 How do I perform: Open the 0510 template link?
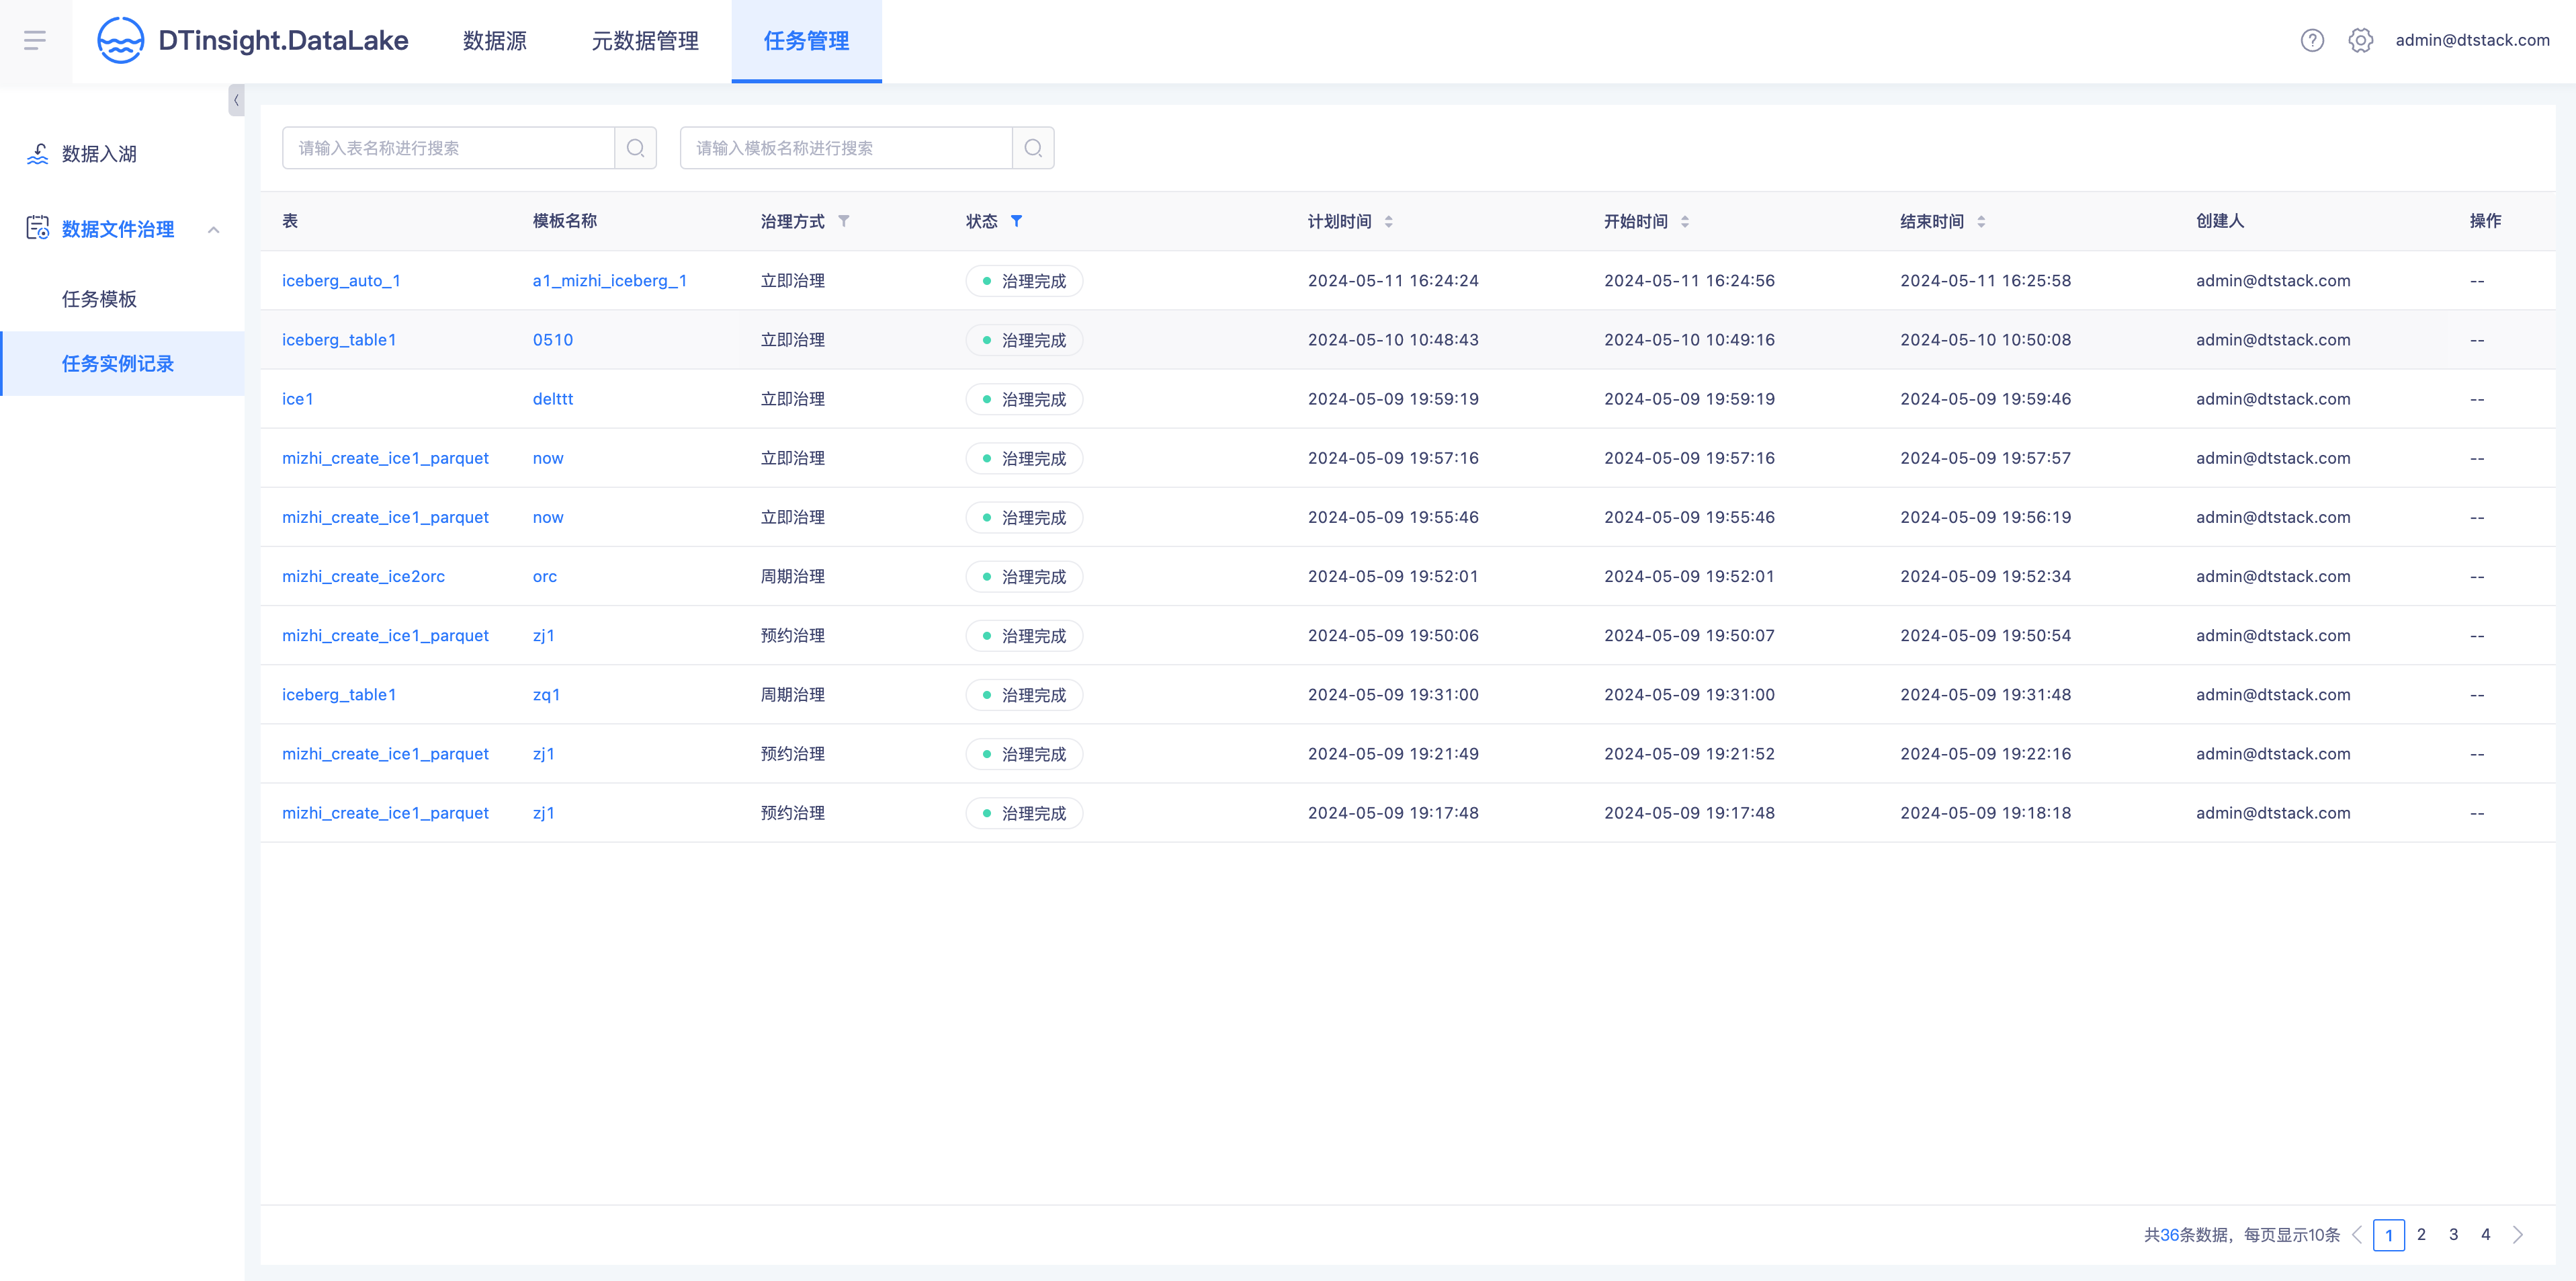(x=553, y=340)
